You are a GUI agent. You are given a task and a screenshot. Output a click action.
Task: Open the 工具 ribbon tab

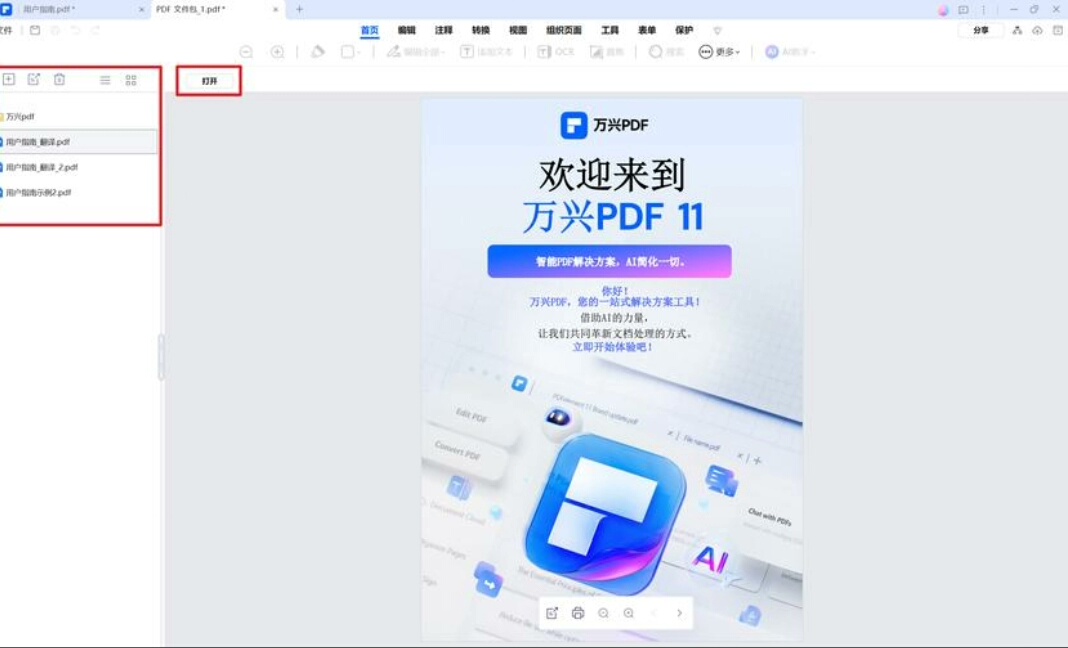pyautogui.click(x=610, y=30)
